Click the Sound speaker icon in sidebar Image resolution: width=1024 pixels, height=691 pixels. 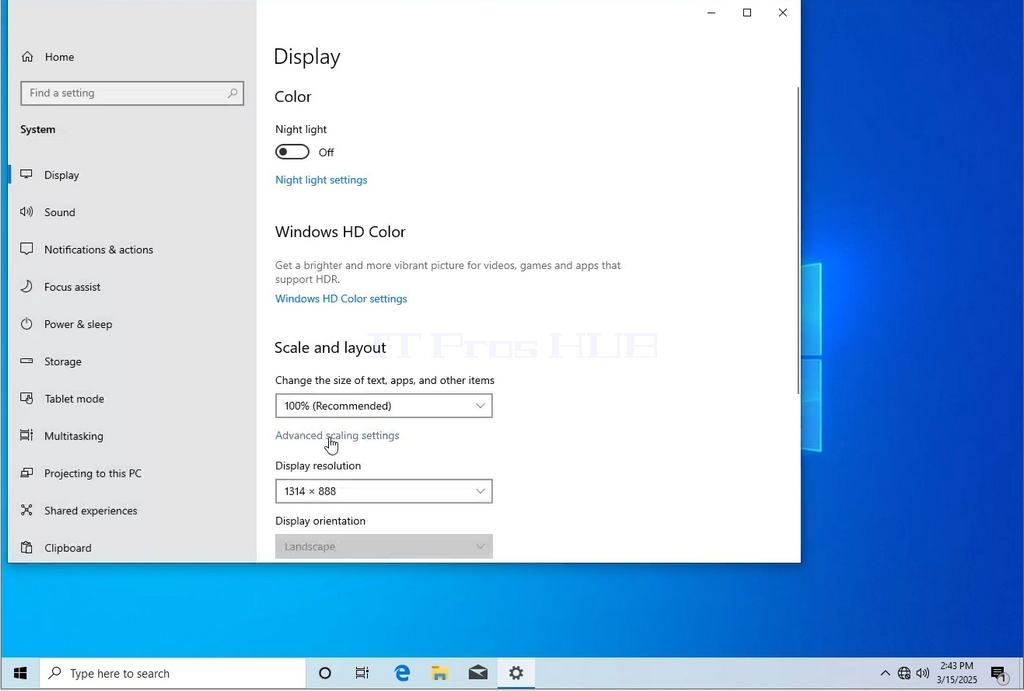pyautogui.click(x=26, y=212)
